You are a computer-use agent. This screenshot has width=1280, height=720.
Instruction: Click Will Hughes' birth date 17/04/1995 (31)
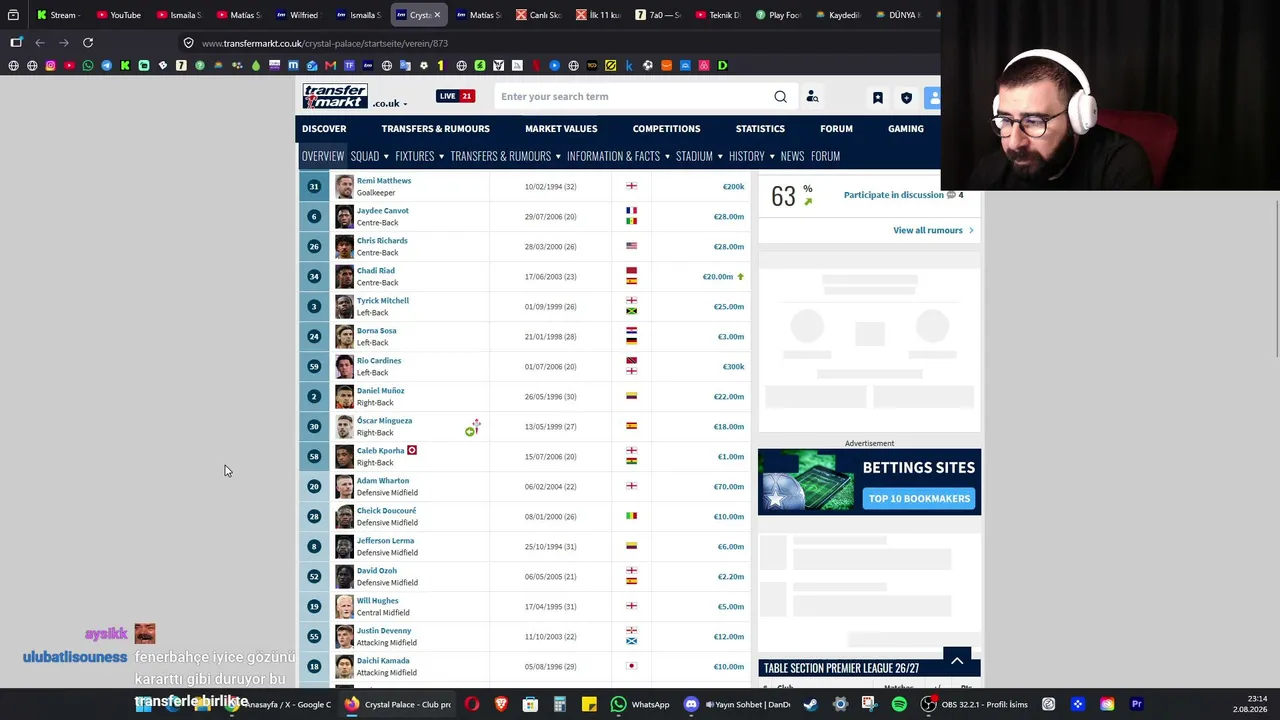pyautogui.click(x=550, y=607)
